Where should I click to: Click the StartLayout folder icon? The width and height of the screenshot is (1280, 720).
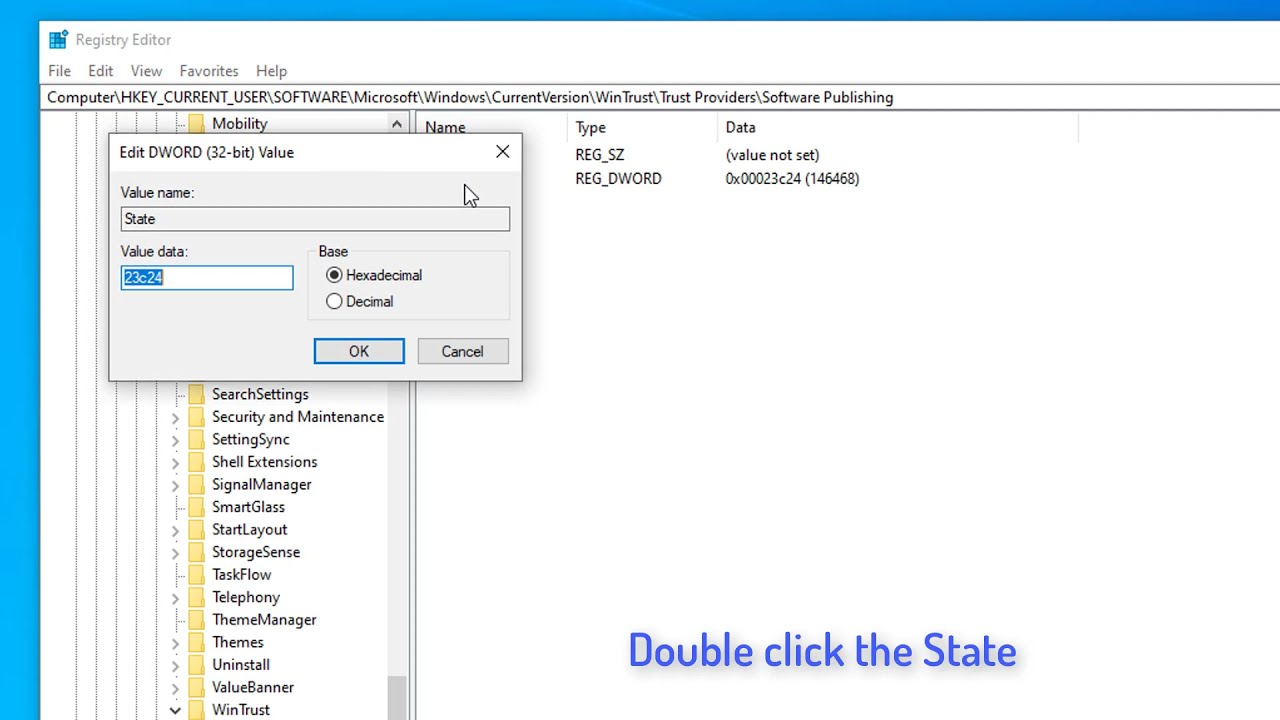click(196, 529)
